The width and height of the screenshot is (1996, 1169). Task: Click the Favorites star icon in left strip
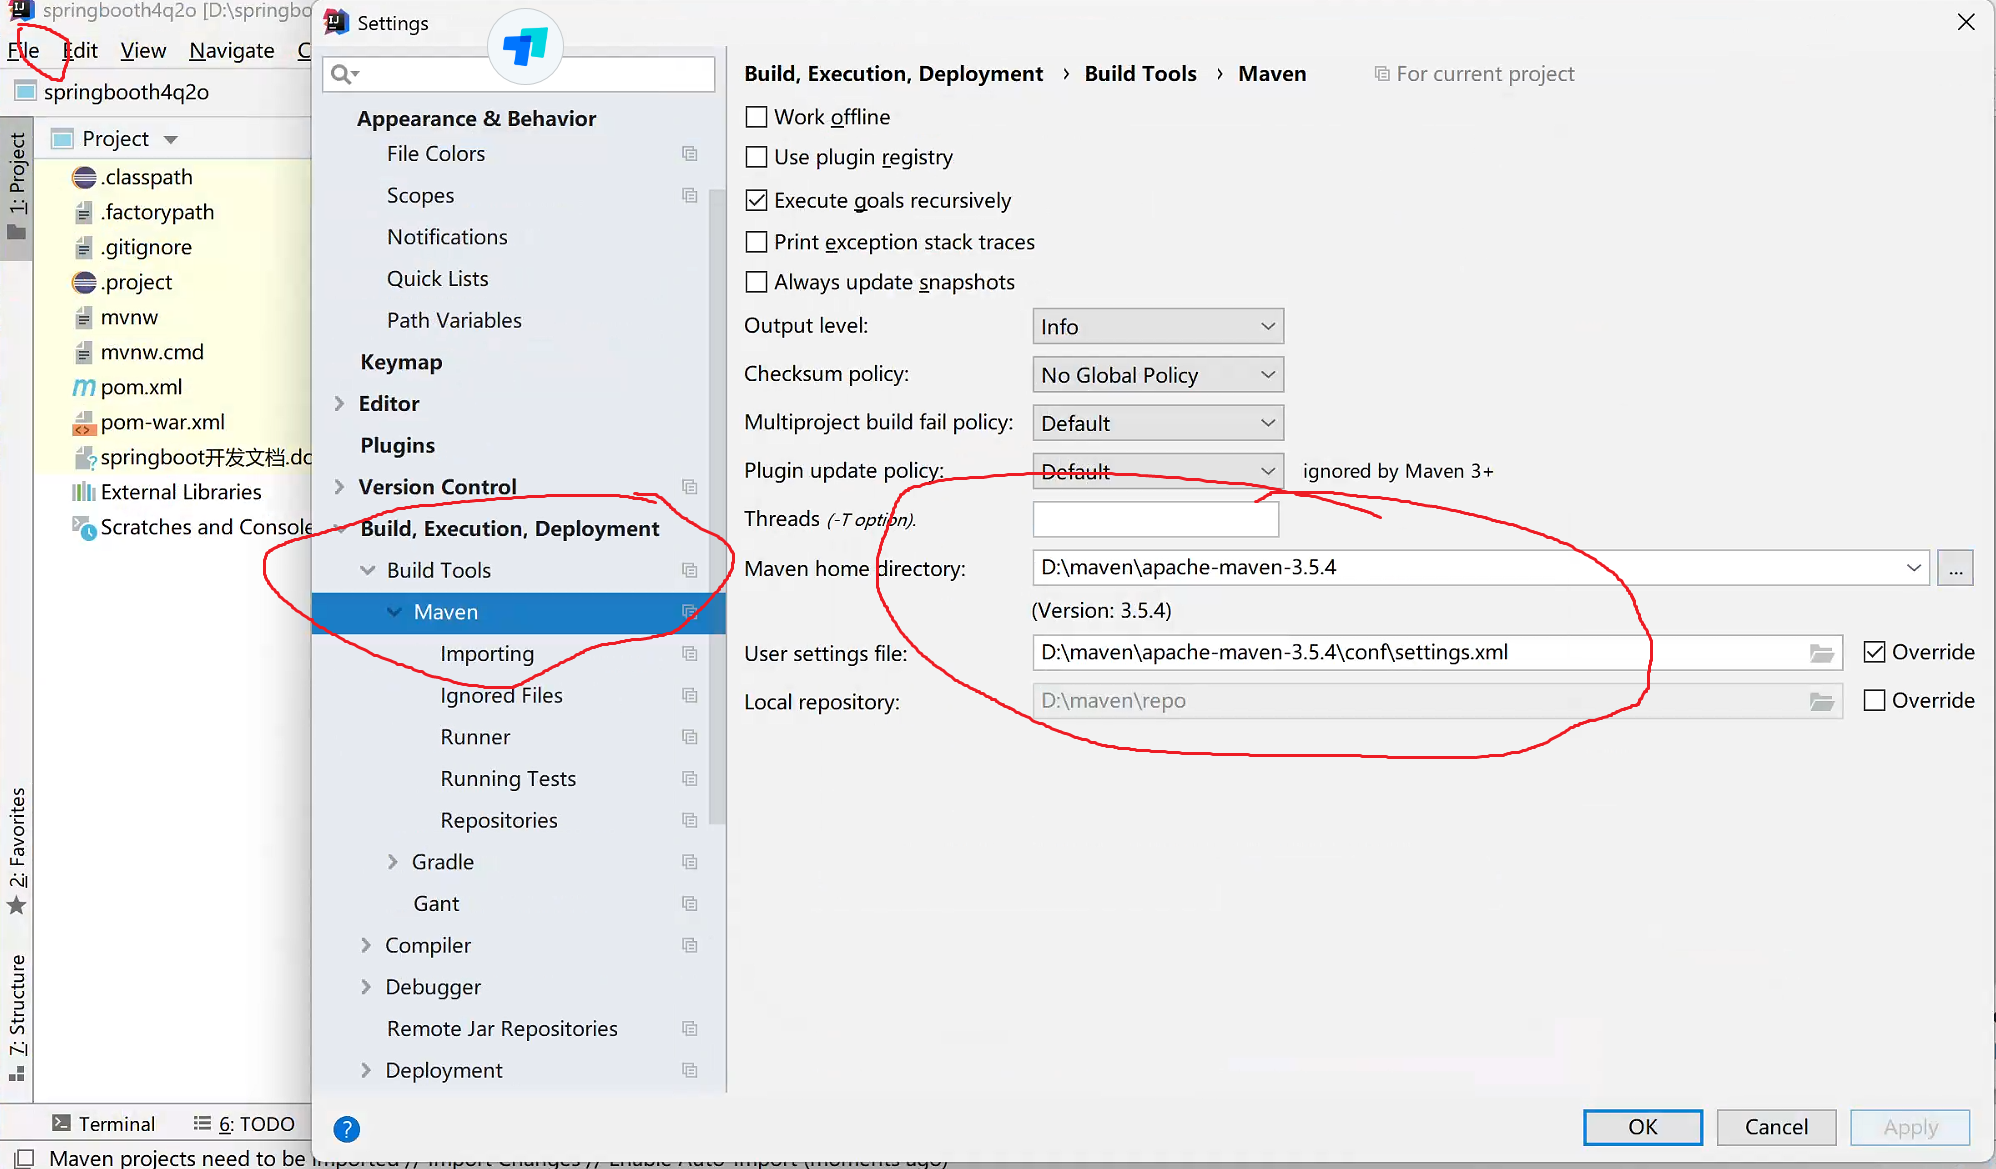[x=16, y=906]
